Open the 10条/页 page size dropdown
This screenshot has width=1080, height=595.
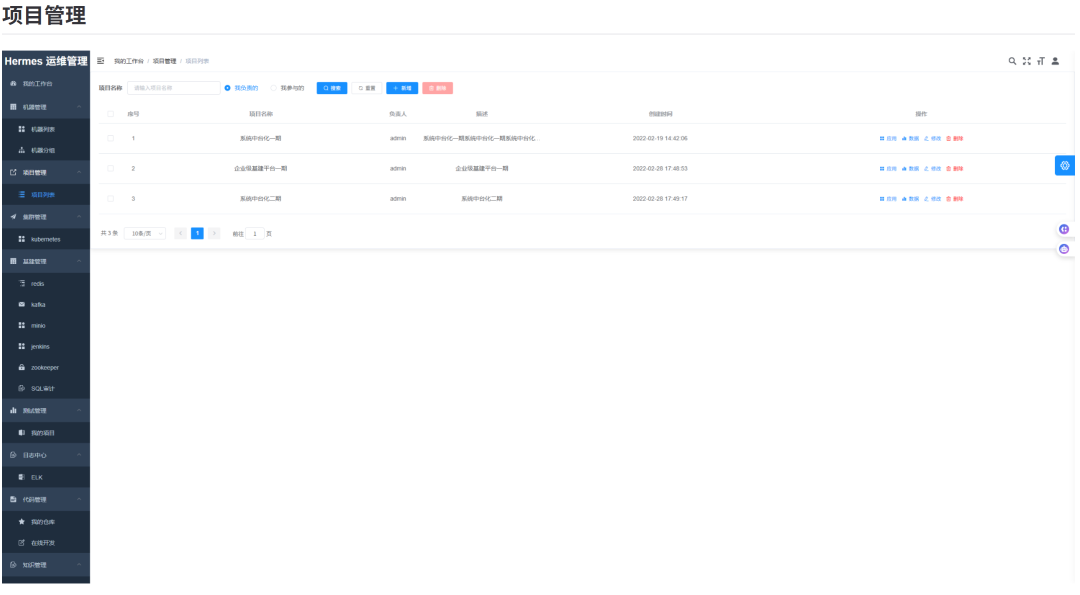tap(145, 233)
